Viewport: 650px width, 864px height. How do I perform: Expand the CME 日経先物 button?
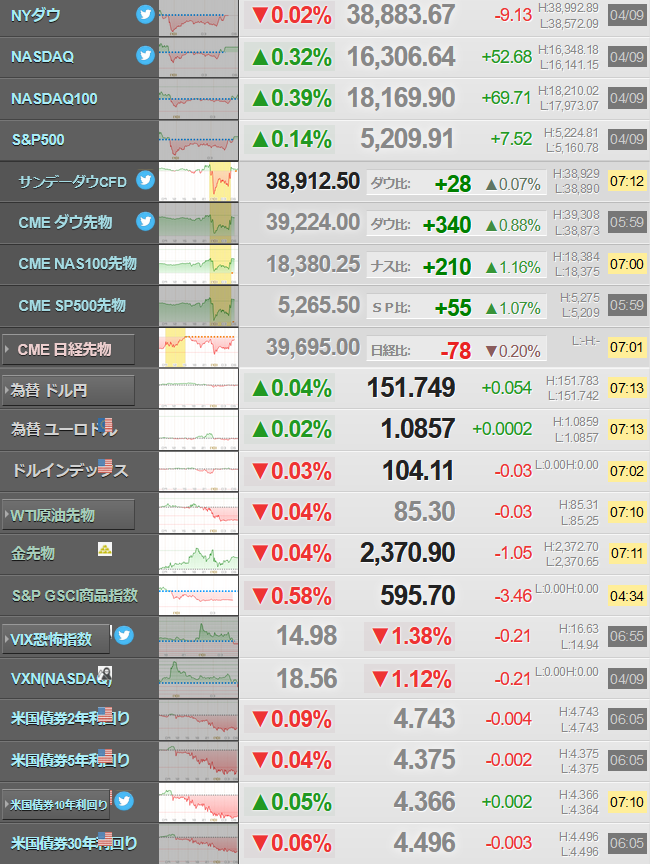coord(68,349)
